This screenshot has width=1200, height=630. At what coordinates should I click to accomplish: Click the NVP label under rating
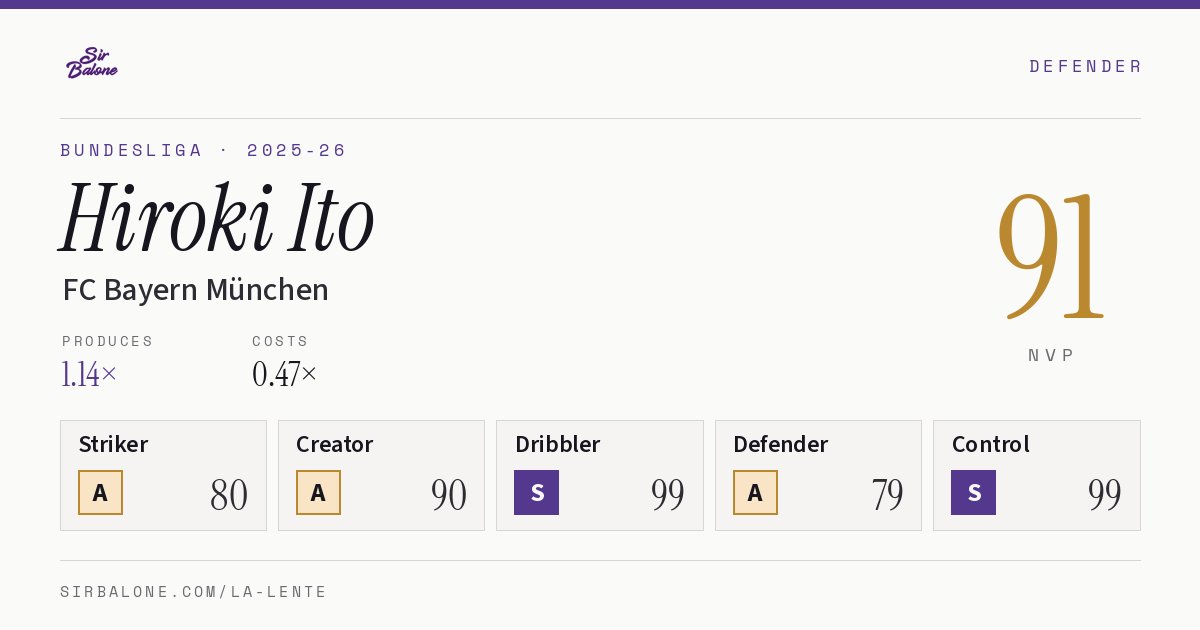[1051, 355]
